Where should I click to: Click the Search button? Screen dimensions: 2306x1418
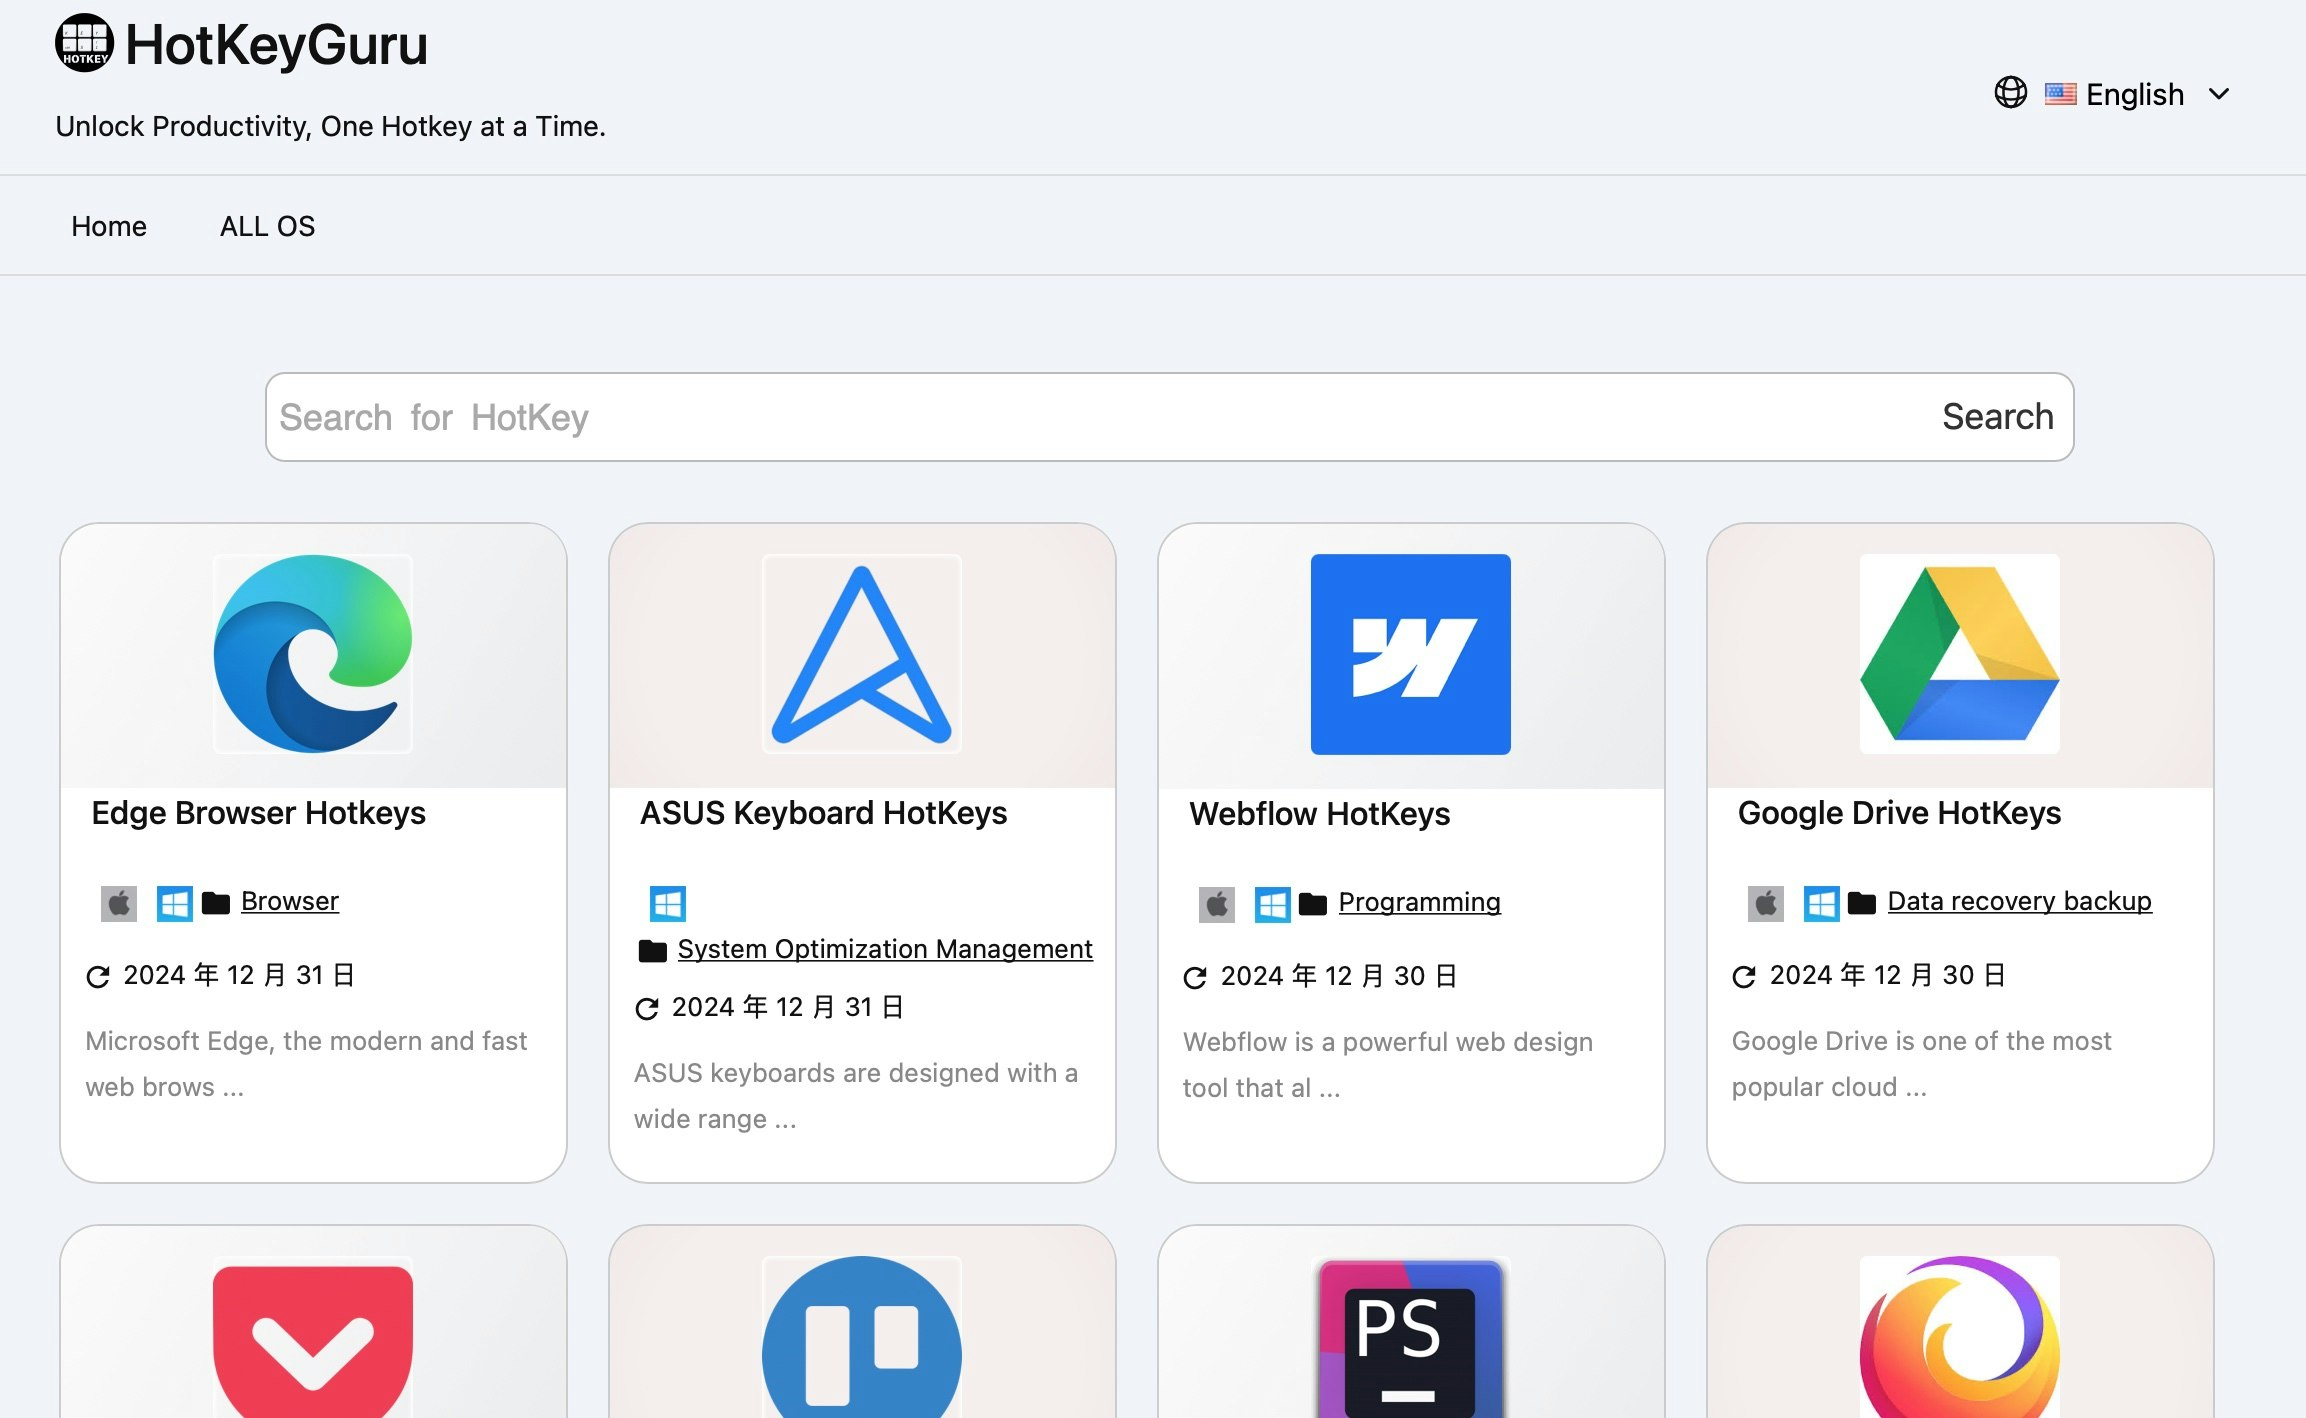tap(1998, 416)
